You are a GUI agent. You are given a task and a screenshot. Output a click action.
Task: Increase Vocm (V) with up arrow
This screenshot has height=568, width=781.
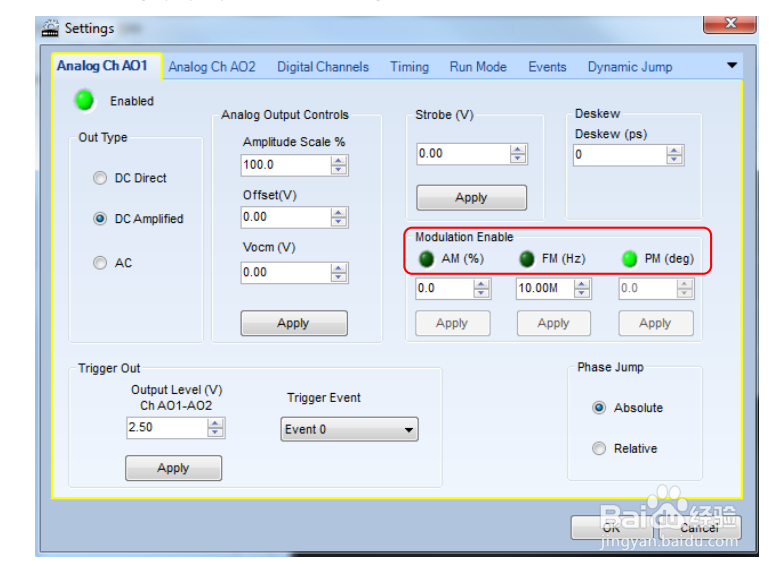339,268
